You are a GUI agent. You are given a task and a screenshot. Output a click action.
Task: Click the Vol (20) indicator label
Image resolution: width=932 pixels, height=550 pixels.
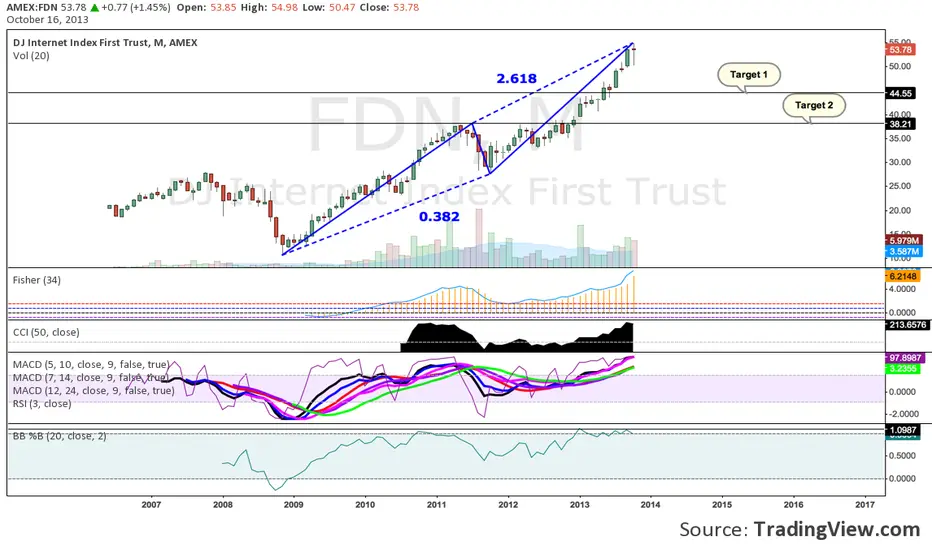click(x=32, y=56)
